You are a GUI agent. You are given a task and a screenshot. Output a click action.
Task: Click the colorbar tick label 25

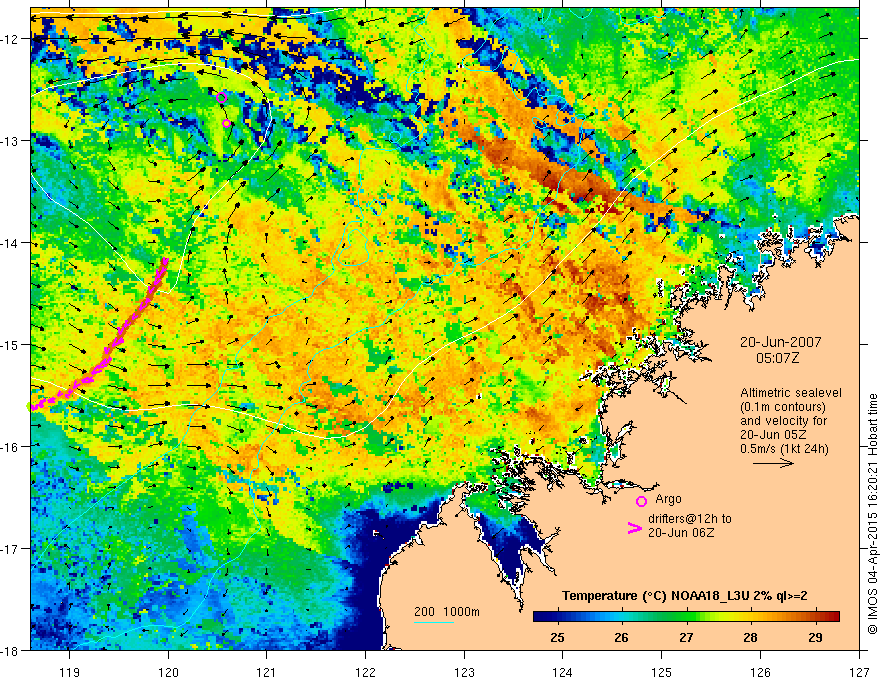(x=557, y=638)
